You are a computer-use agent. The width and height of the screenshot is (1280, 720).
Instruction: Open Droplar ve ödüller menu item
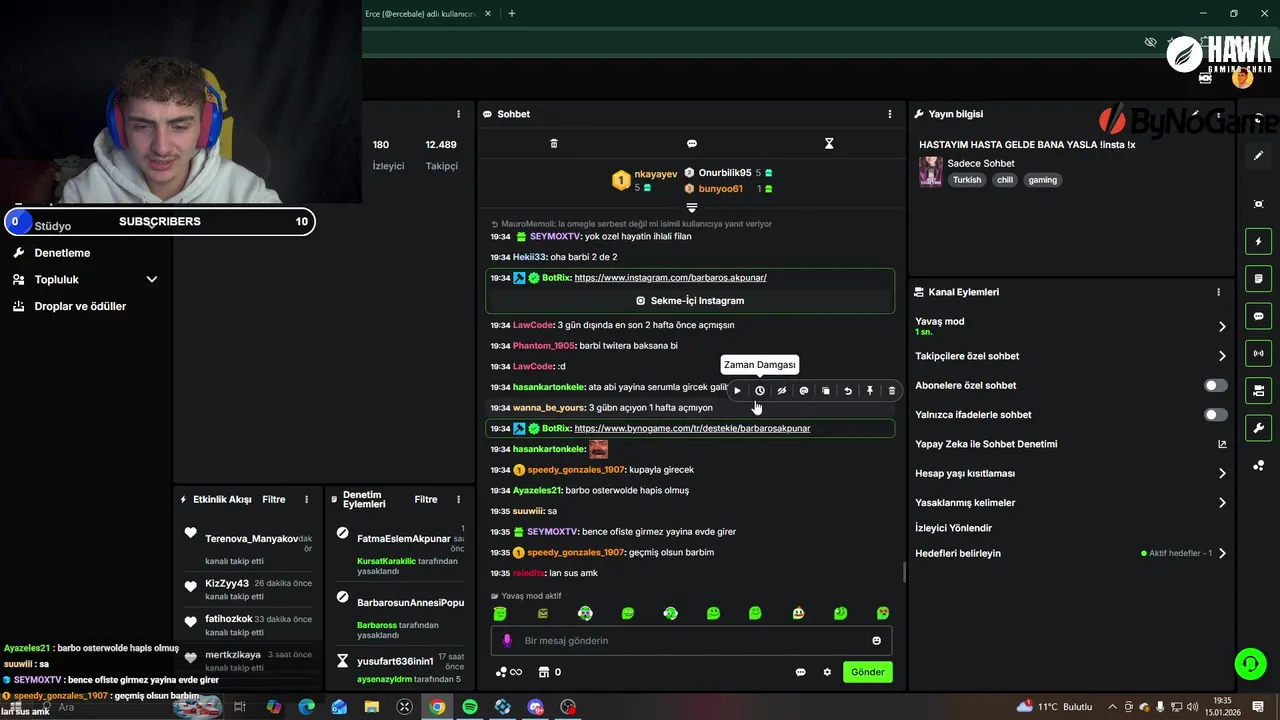80,306
